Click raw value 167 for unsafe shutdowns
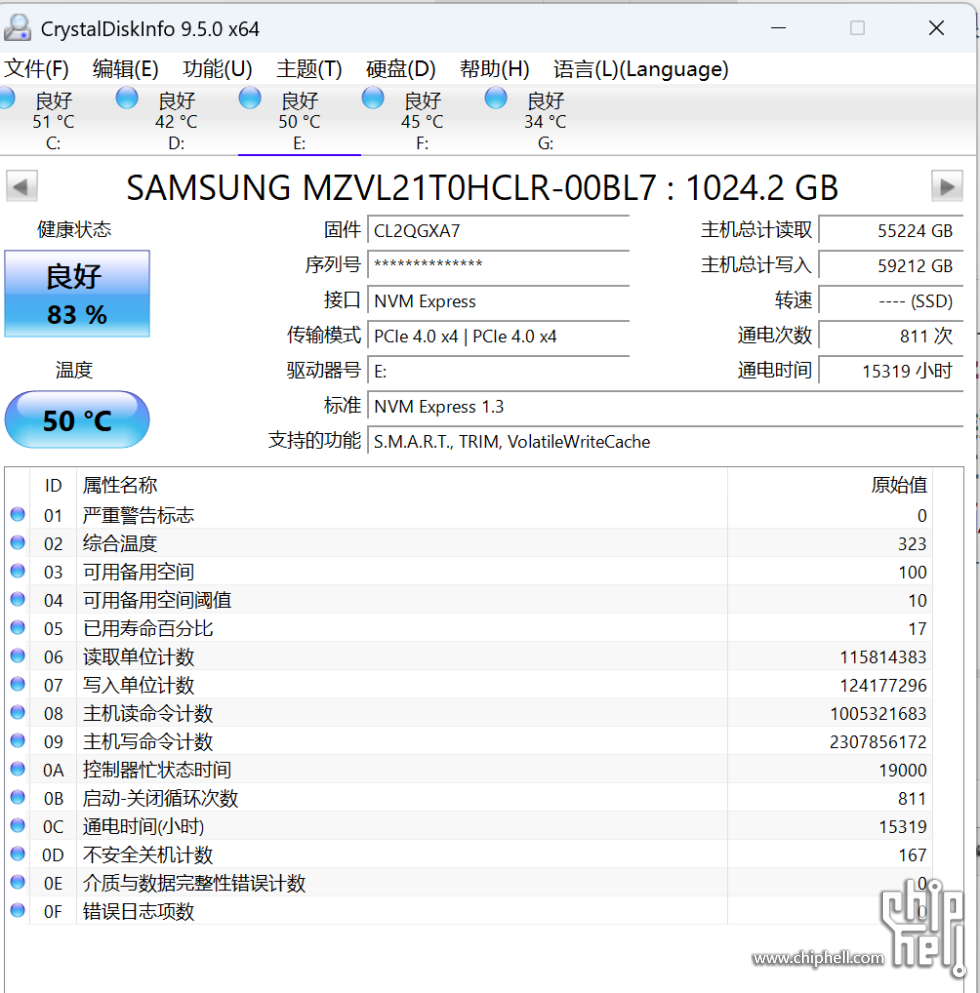Viewport: 980px width, 993px height. 913,855
